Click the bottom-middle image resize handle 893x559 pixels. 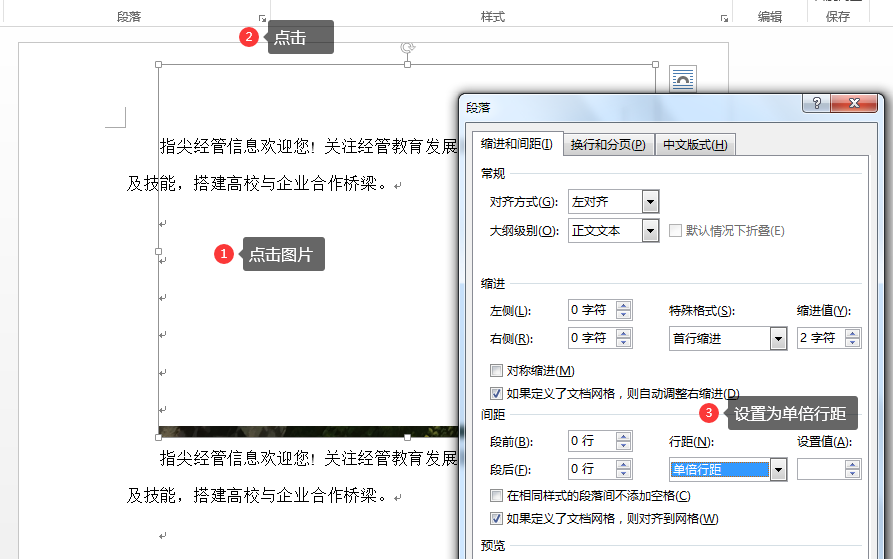407,437
